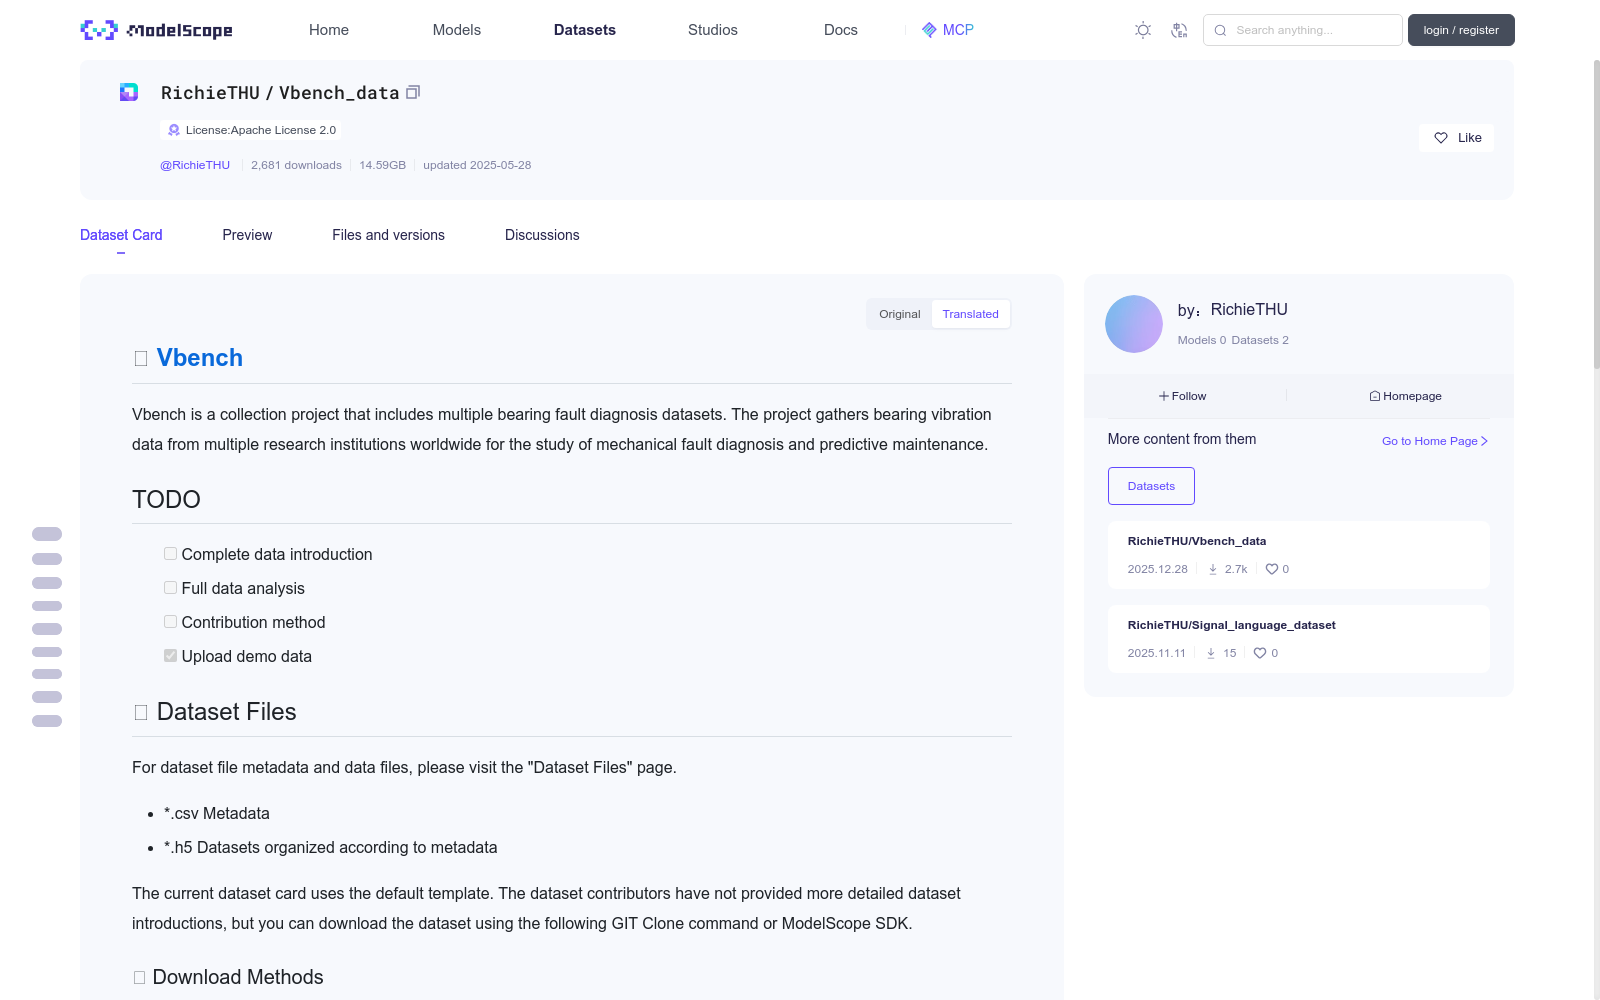Check the Contribution method checkbox

[171, 622]
